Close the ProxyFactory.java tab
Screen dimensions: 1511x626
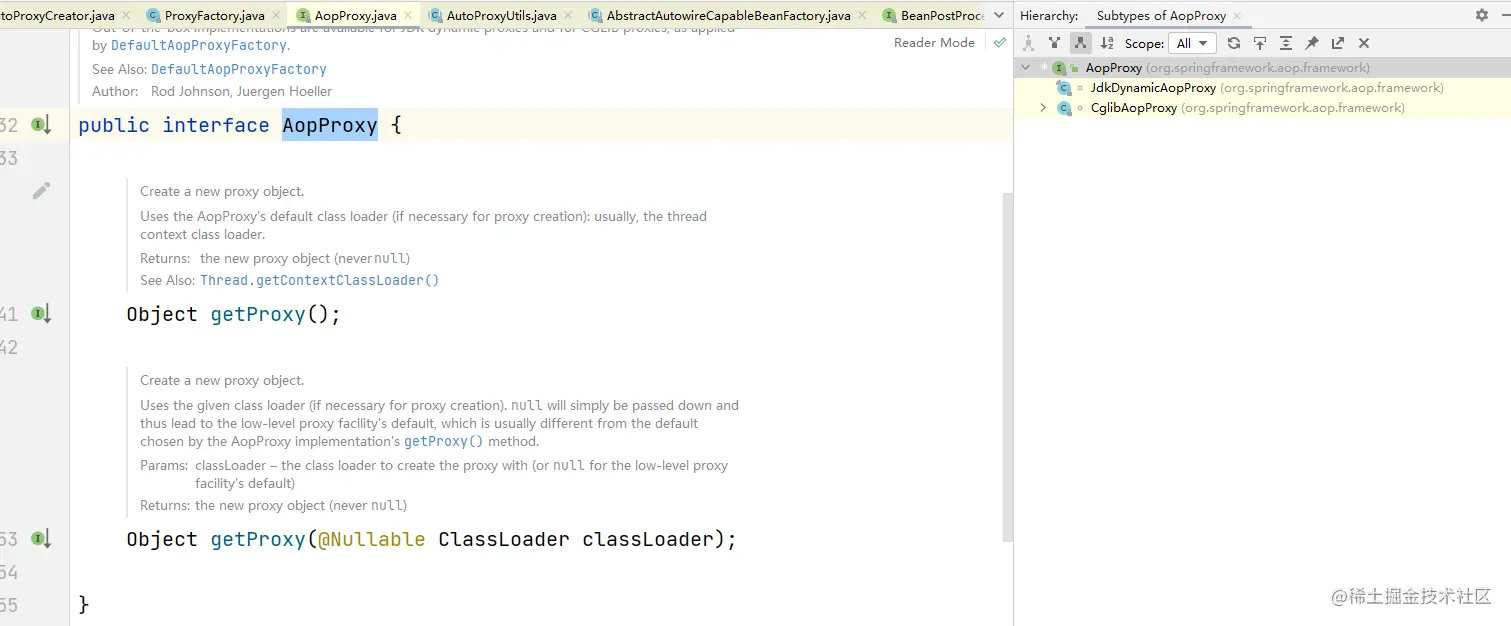tap(276, 16)
